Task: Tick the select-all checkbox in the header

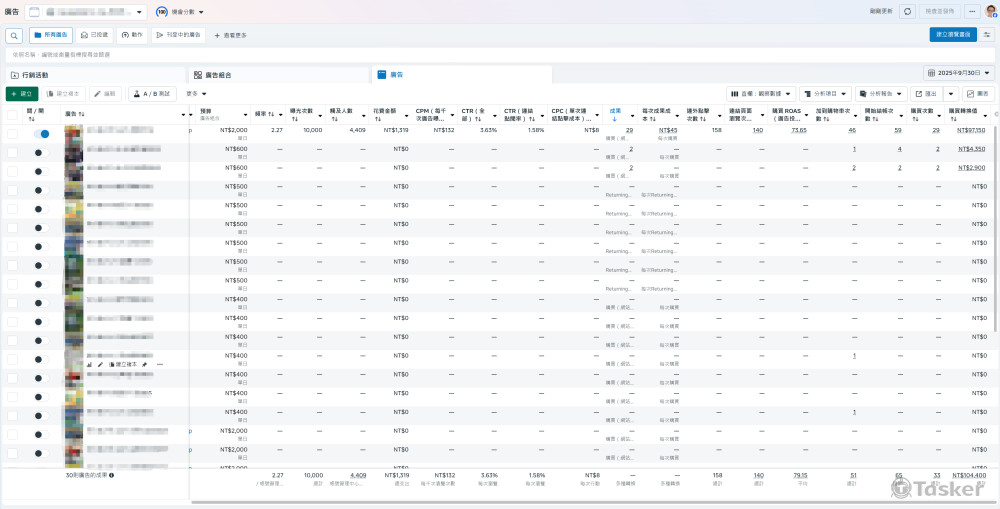Action: tap(12, 115)
